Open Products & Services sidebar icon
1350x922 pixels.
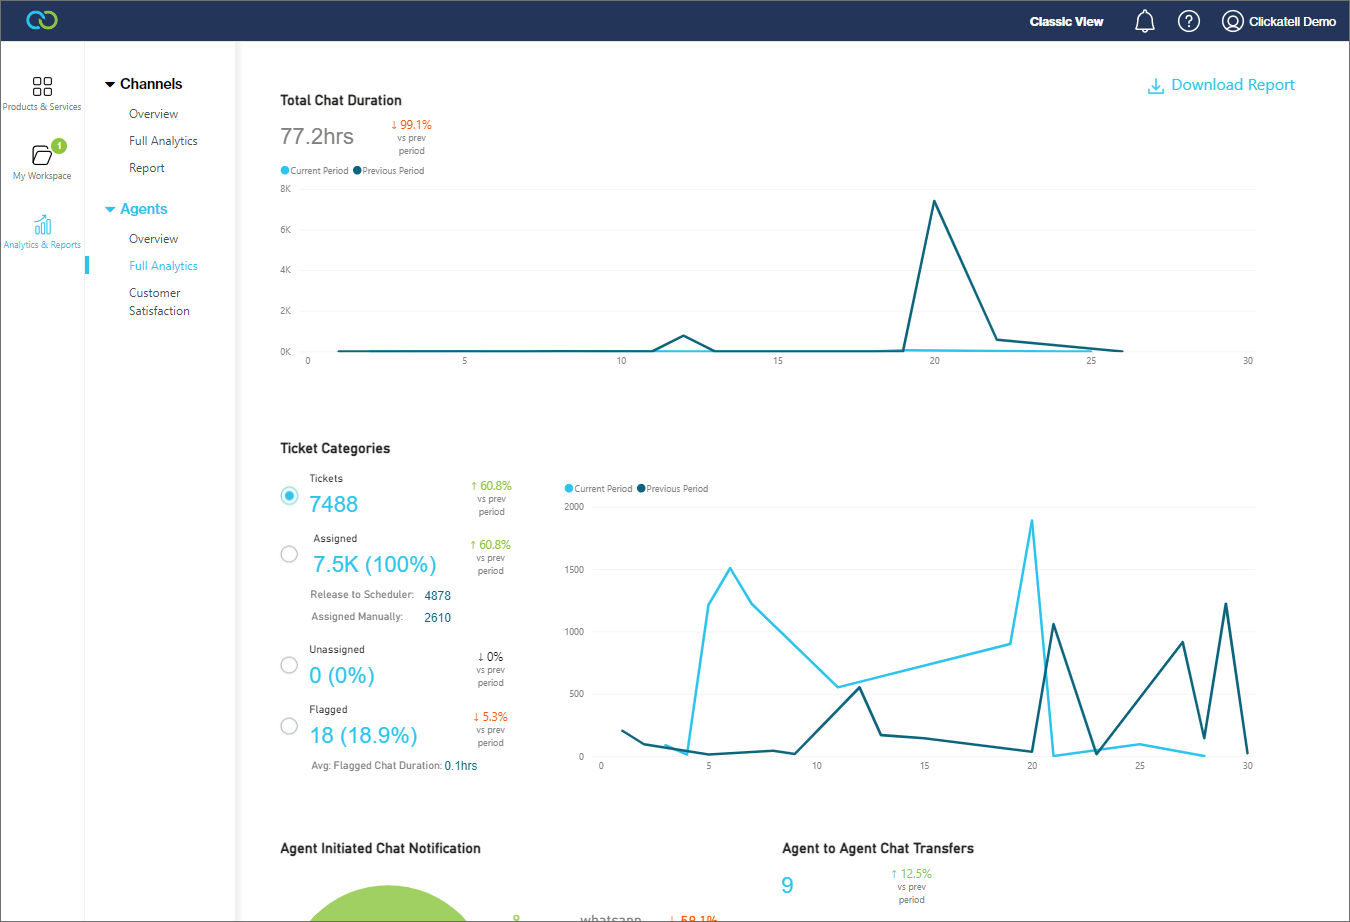[42, 87]
